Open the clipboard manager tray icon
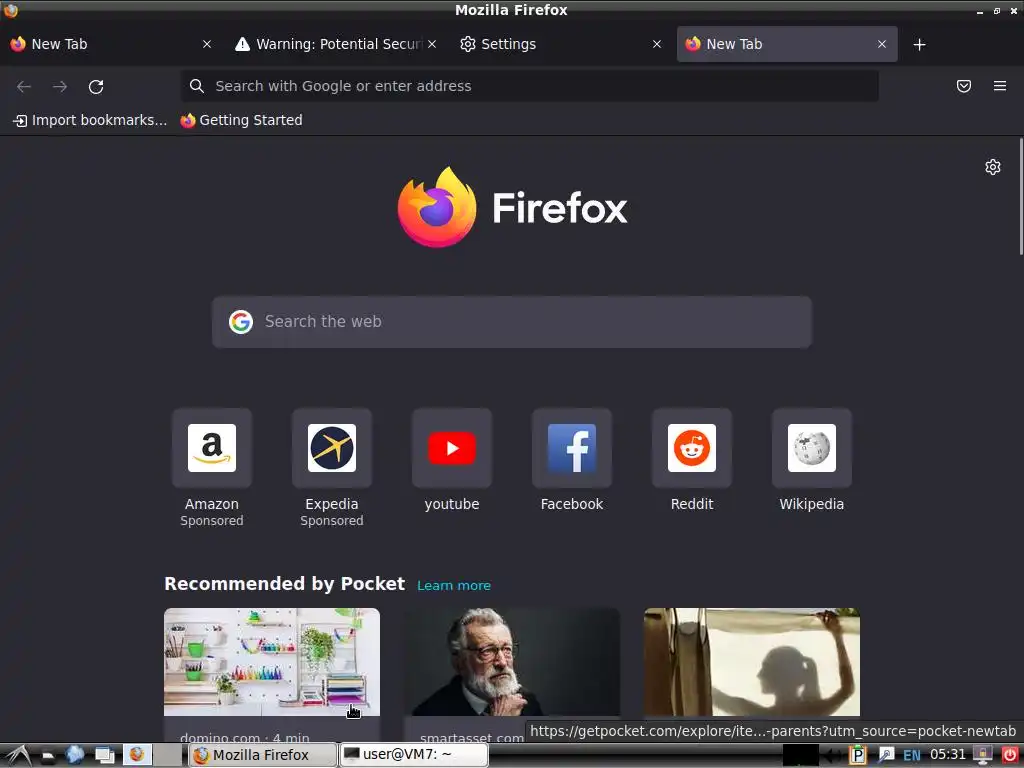Screen dimensions: 1024x768 pos(857,756)
